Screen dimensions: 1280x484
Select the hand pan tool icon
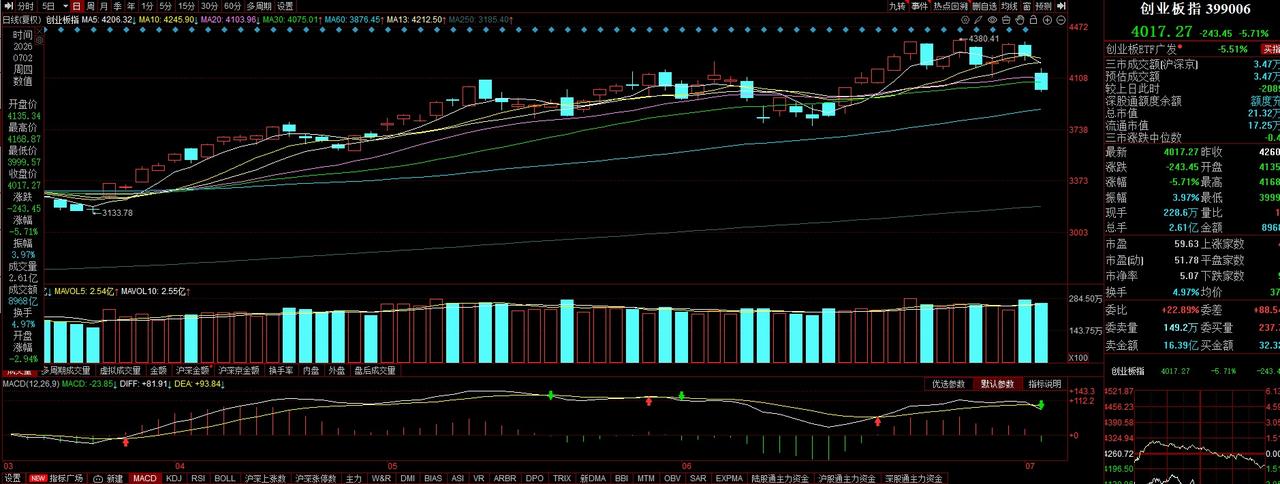(x=1020, y=20)
